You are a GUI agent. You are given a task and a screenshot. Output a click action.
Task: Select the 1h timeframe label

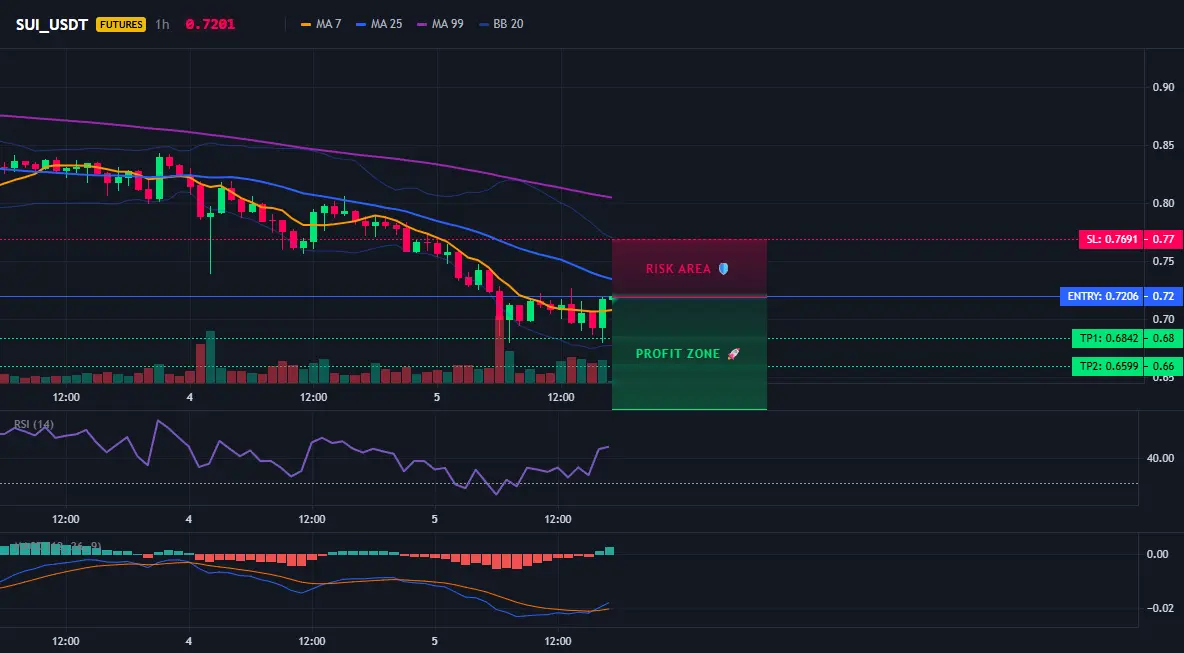click(x=162, y=24)
